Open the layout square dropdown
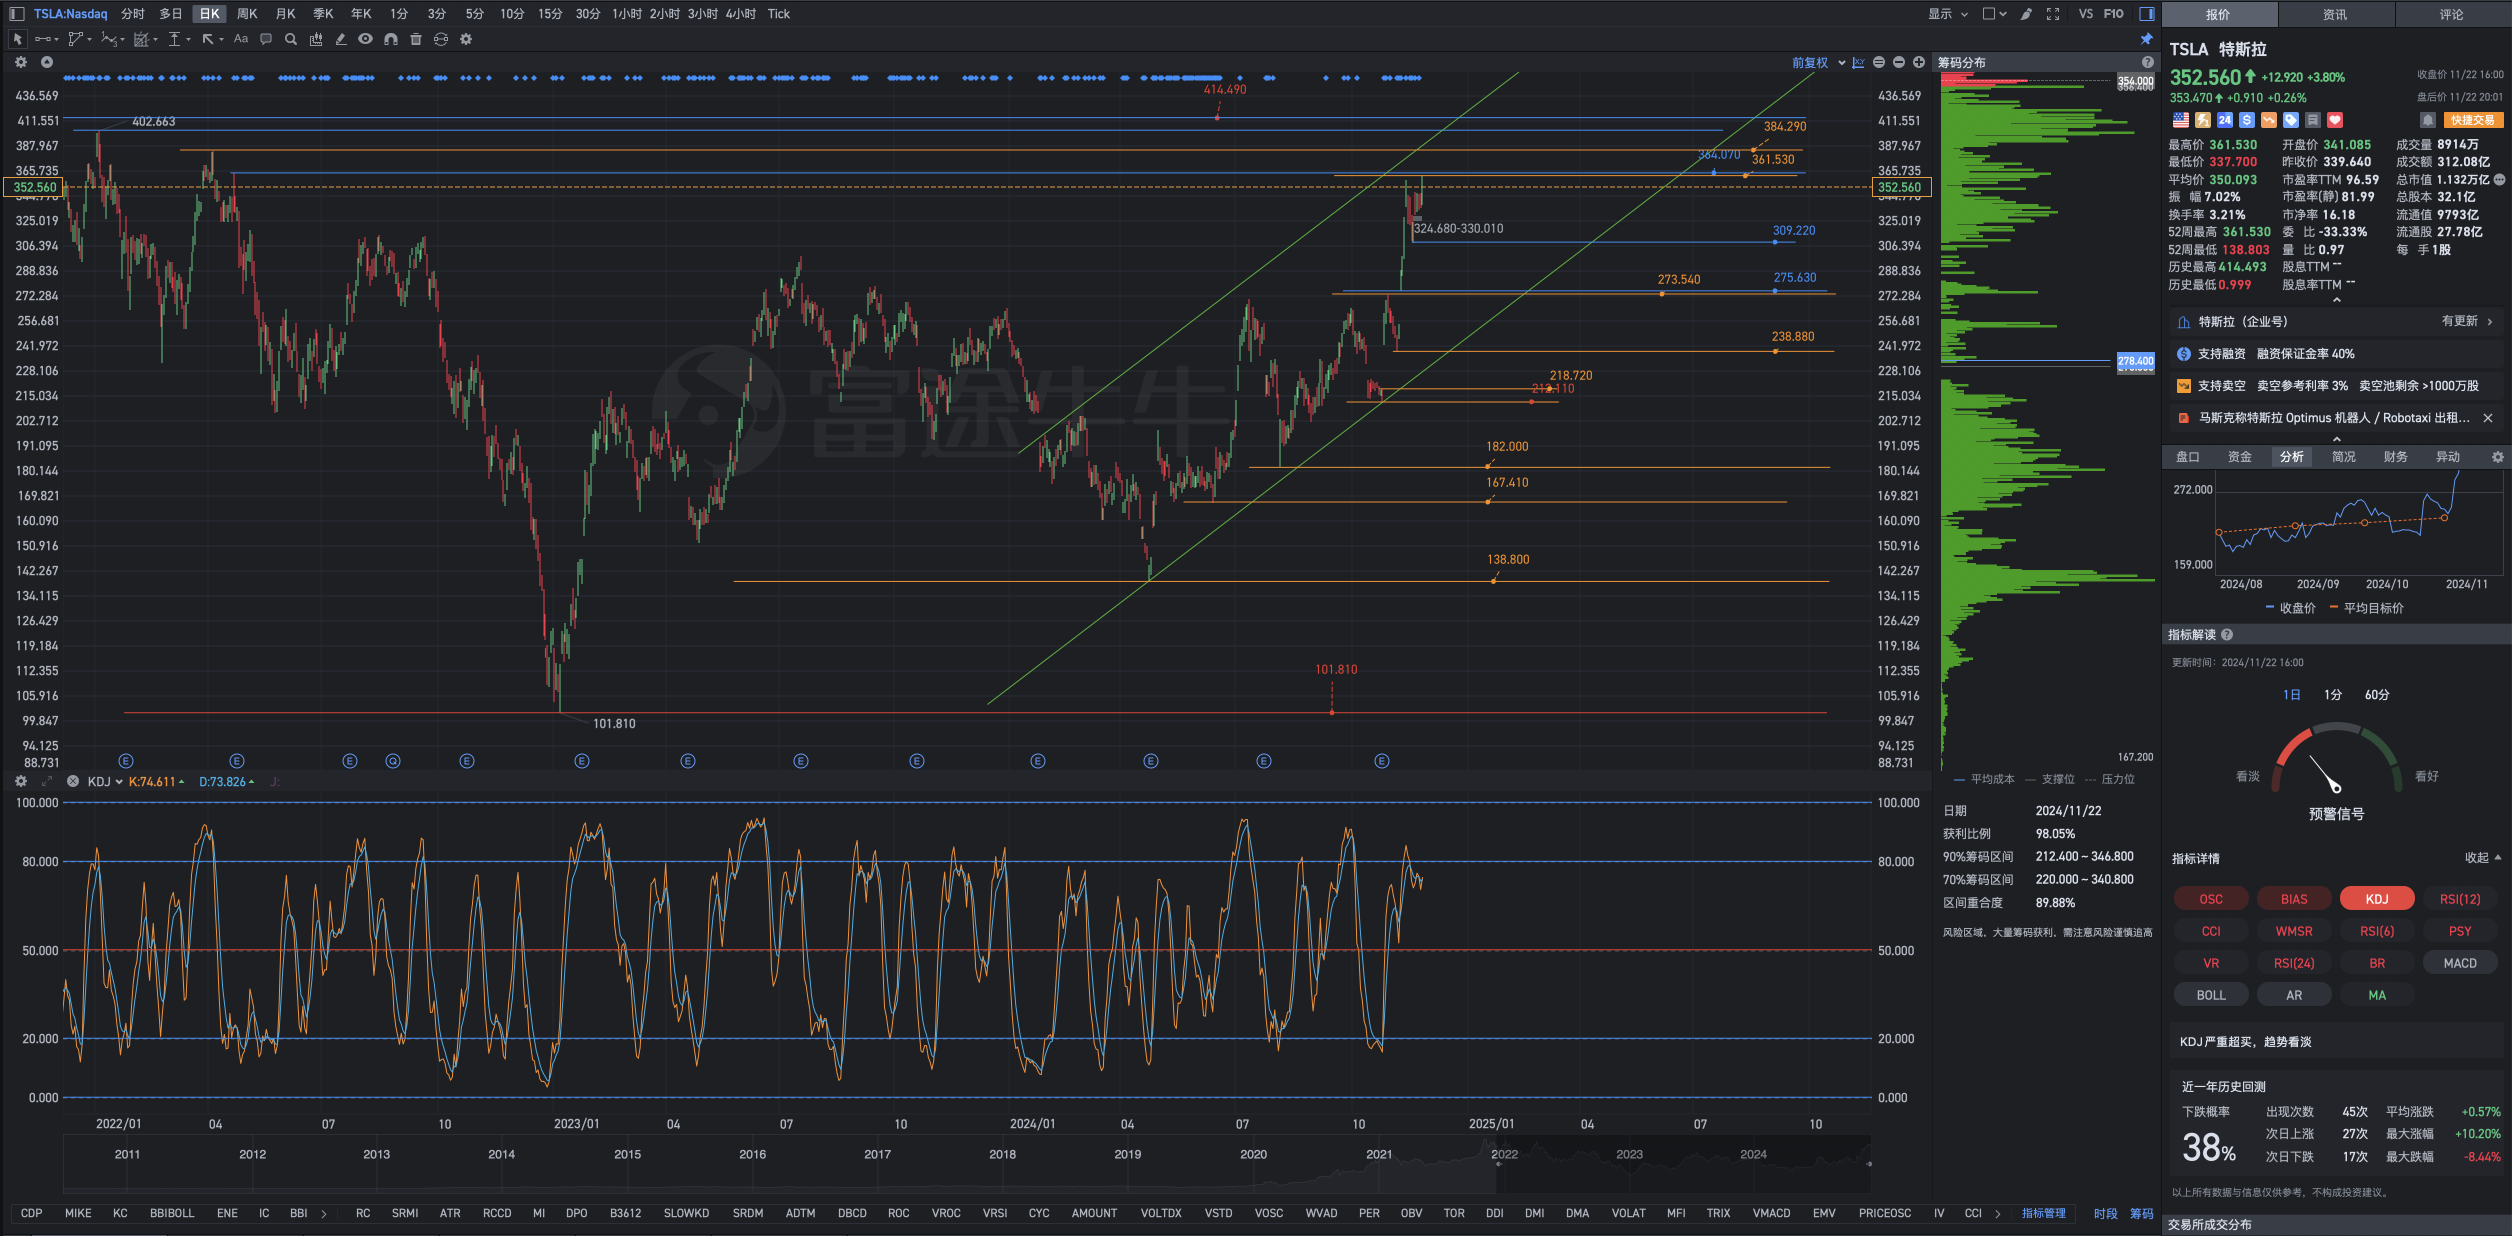Image resolution: width=2512 pixels, height=1236 pixels. coord(1994,14)
